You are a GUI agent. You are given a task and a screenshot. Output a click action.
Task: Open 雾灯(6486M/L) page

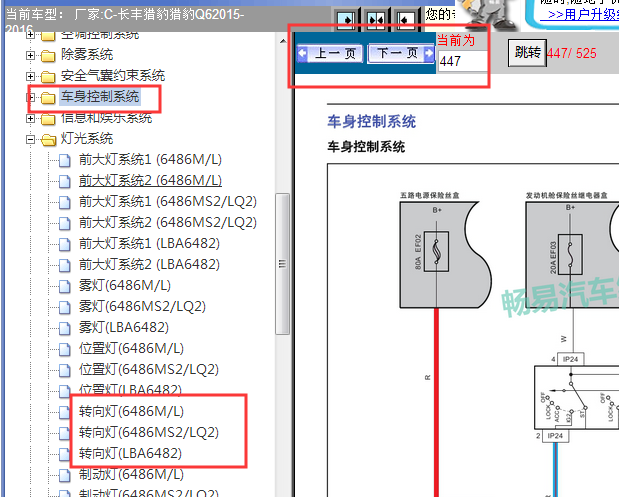(x=125, y=285)
